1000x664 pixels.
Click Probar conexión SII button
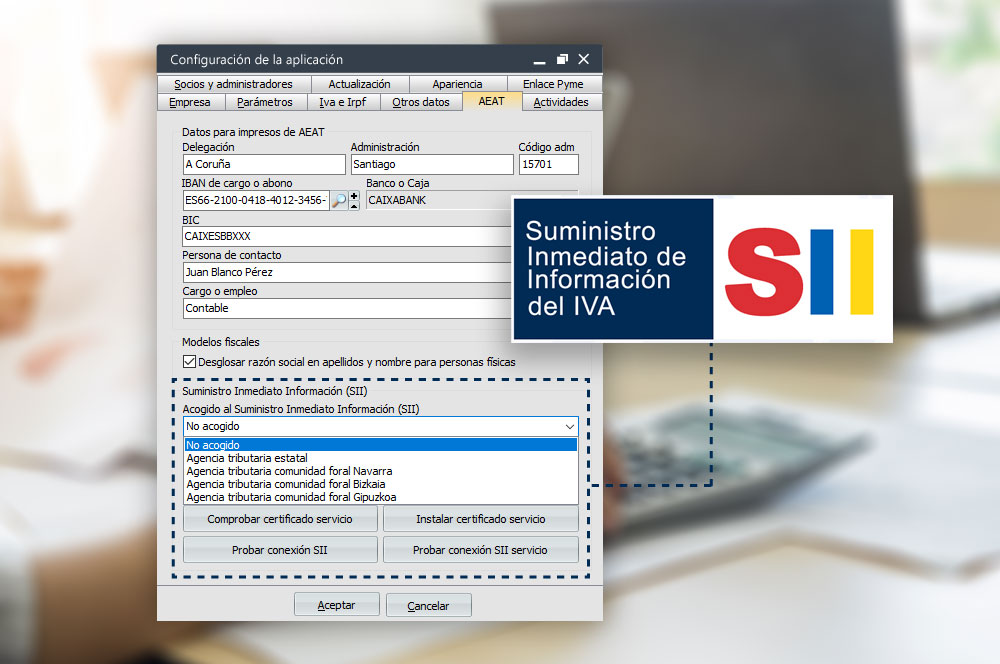click(280, 550)
